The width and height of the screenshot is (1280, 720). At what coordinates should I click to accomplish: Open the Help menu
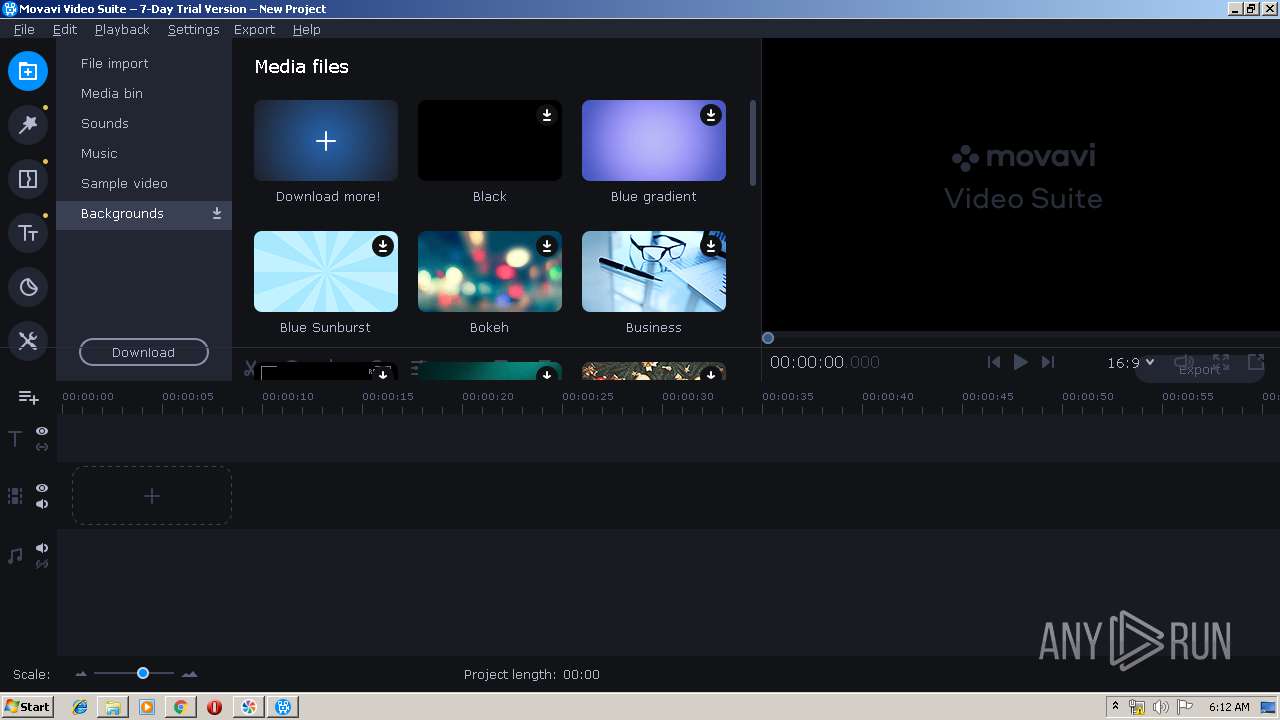[x=306, y=29]
